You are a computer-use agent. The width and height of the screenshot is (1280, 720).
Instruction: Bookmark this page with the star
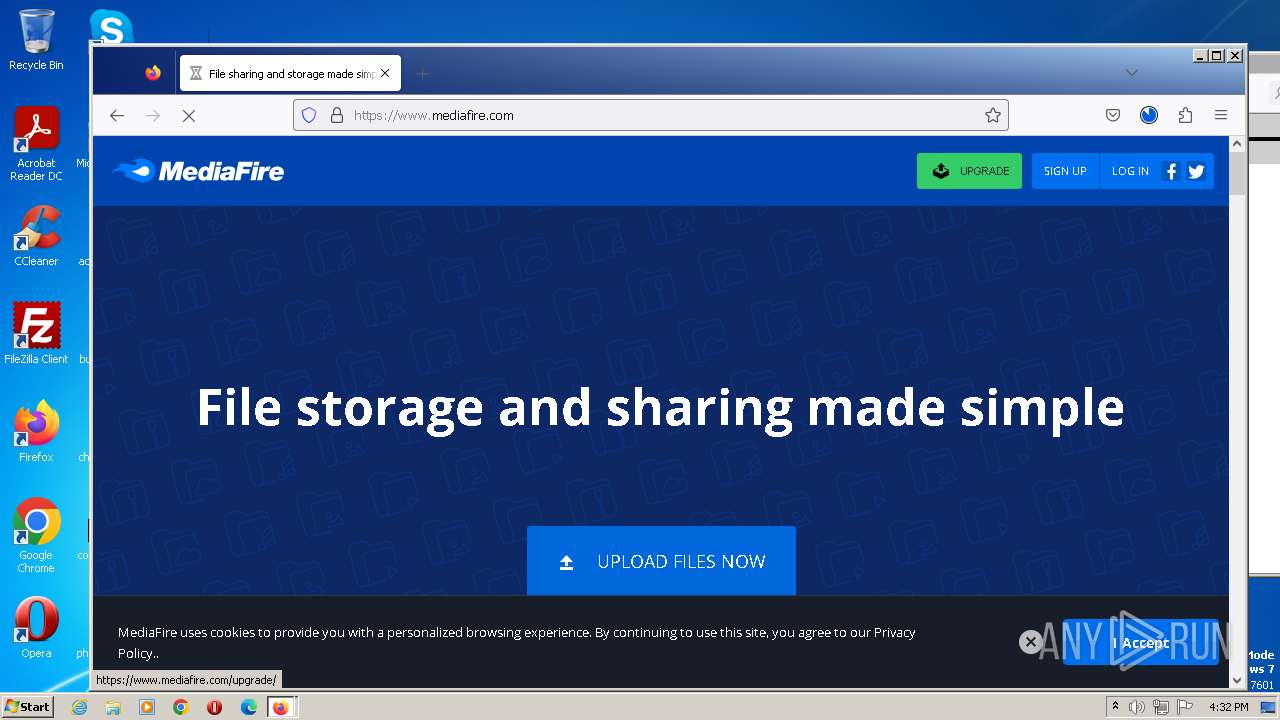pyautogui.click(x=993, y=115)
